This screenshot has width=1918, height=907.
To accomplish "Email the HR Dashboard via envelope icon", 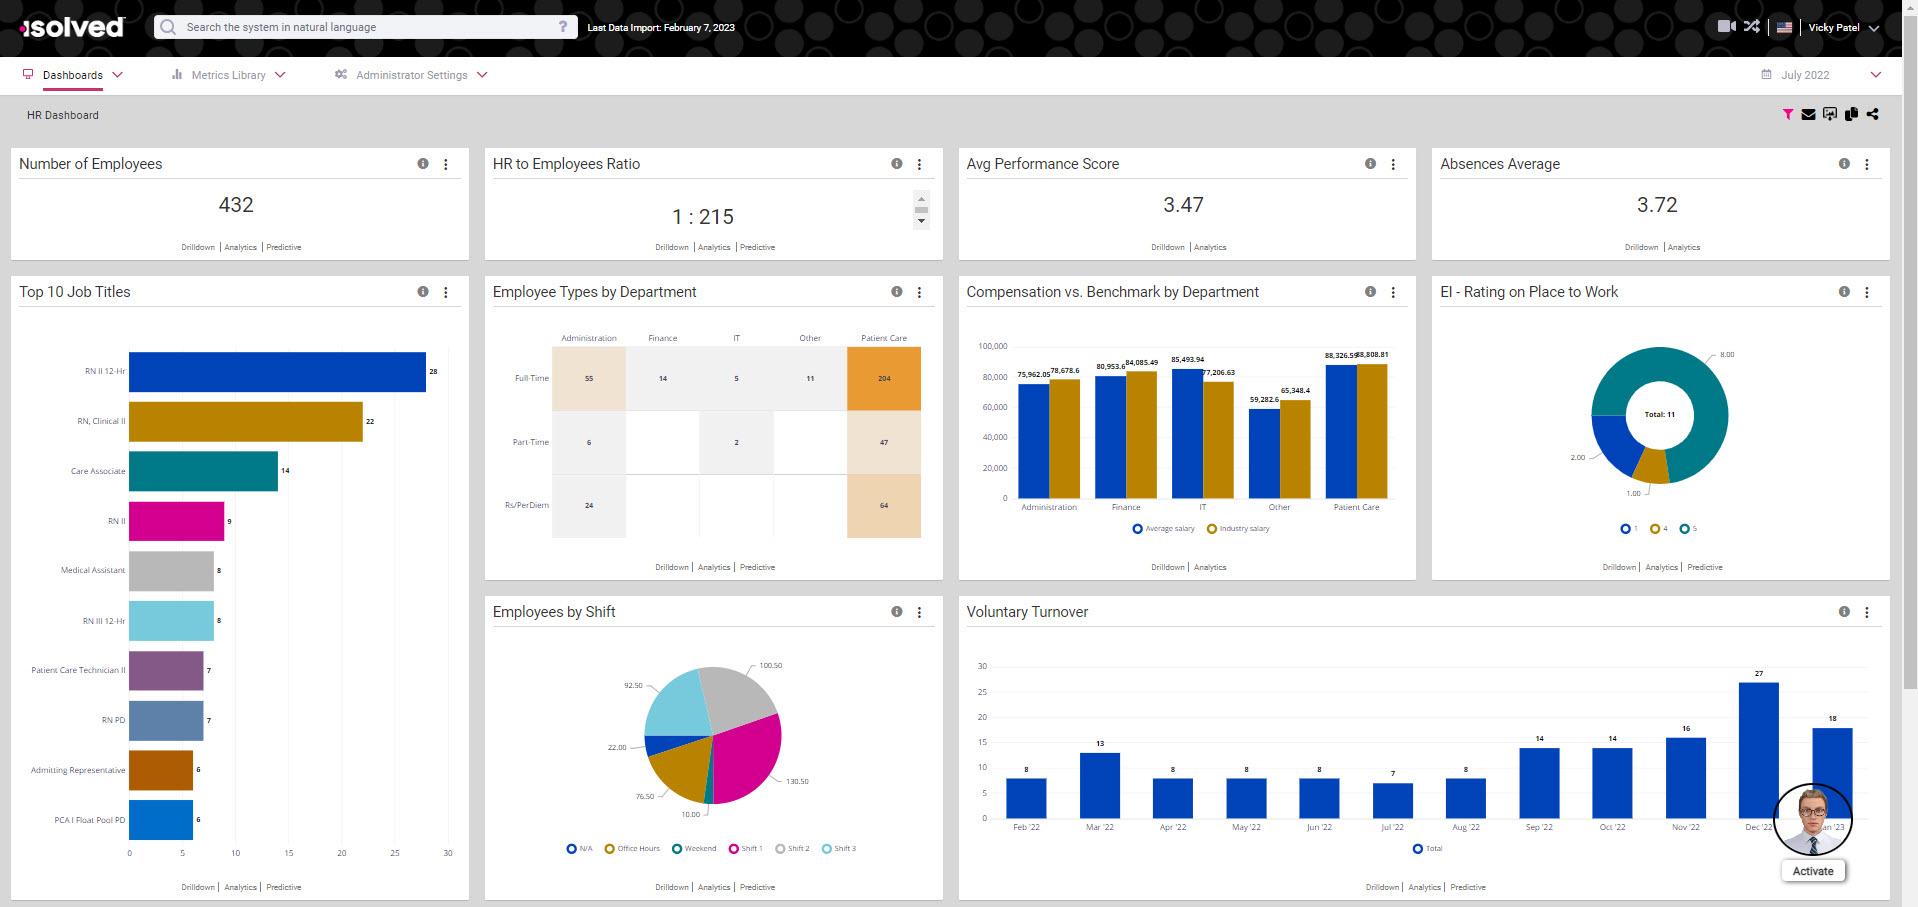I will tap(1808, 115).
